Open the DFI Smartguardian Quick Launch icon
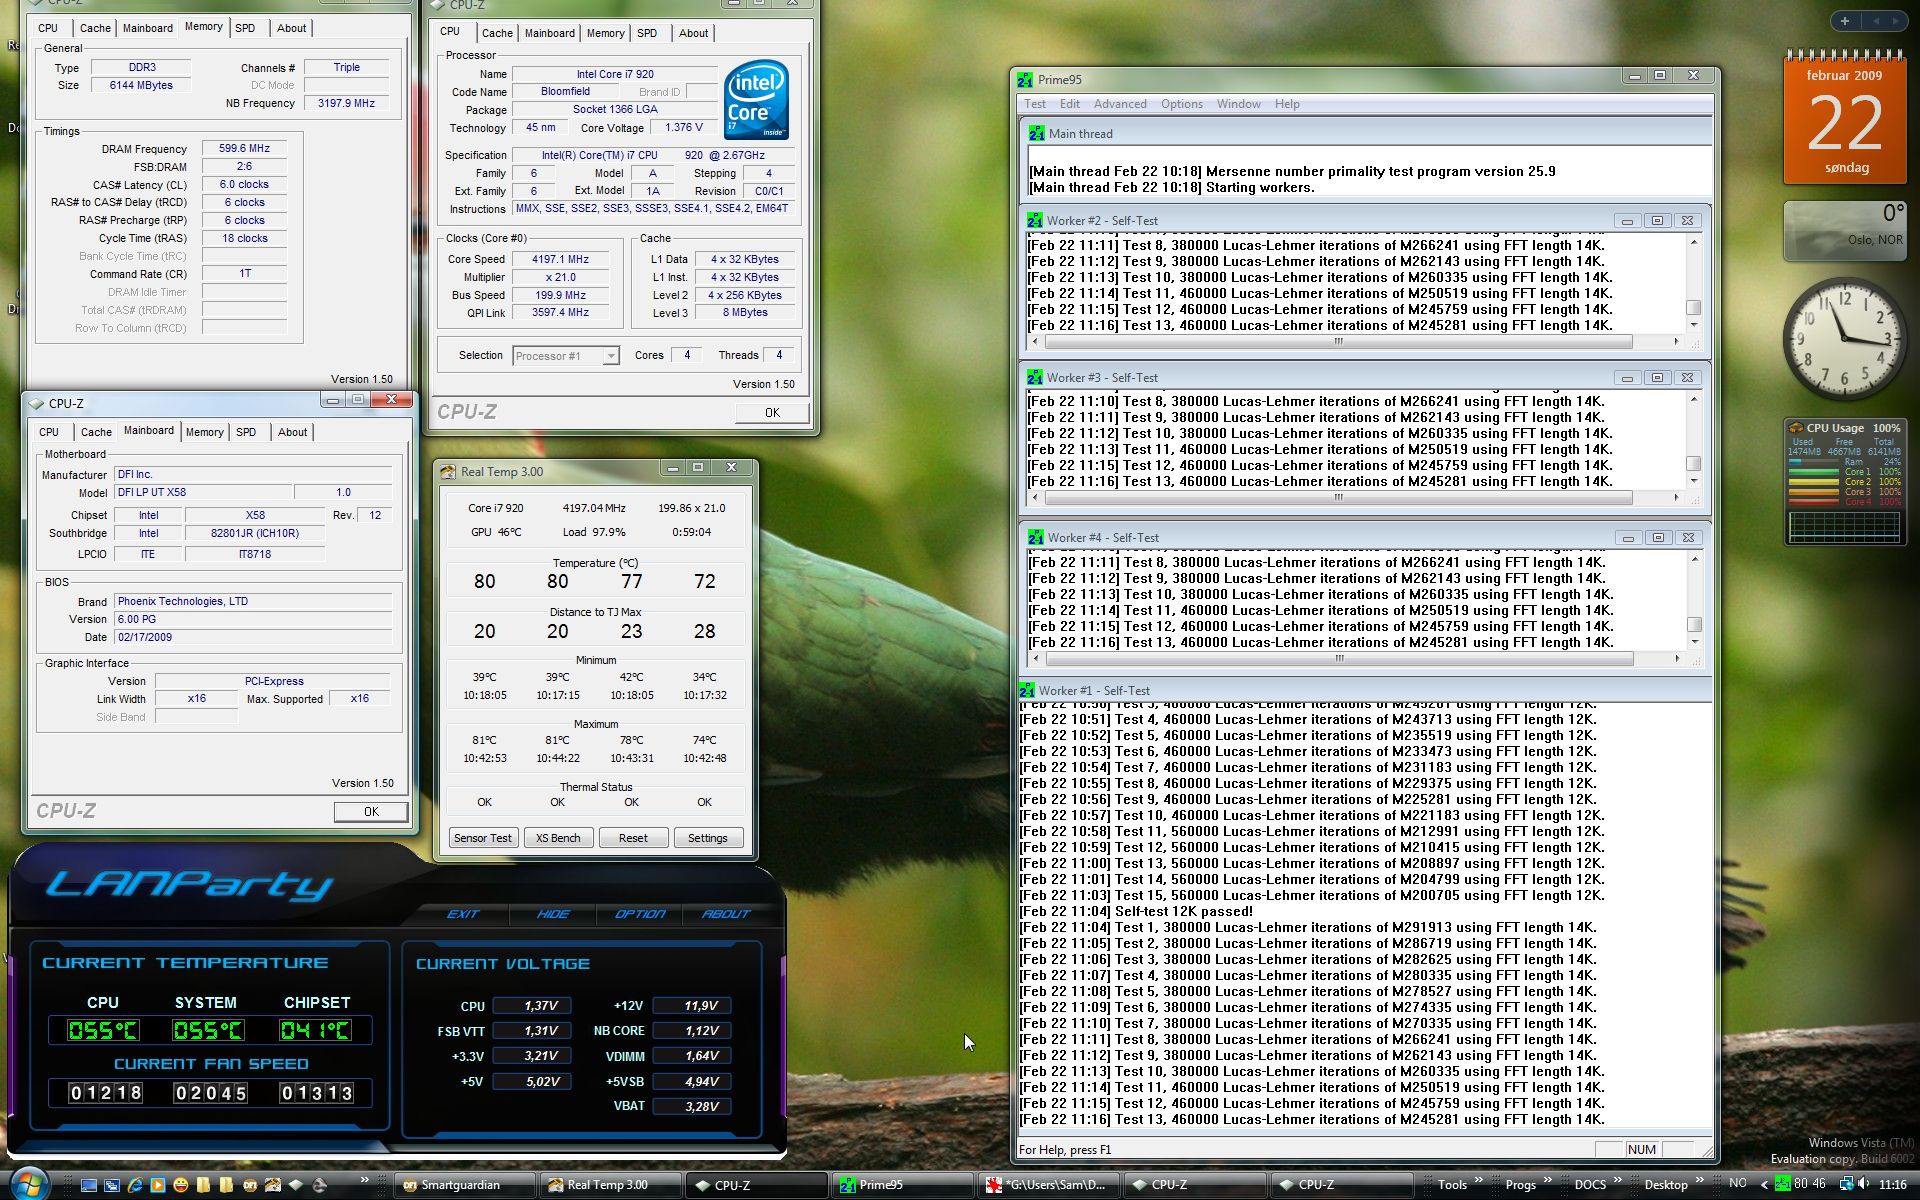This screenshot has height=1200, width=1920. point(250,1185)
